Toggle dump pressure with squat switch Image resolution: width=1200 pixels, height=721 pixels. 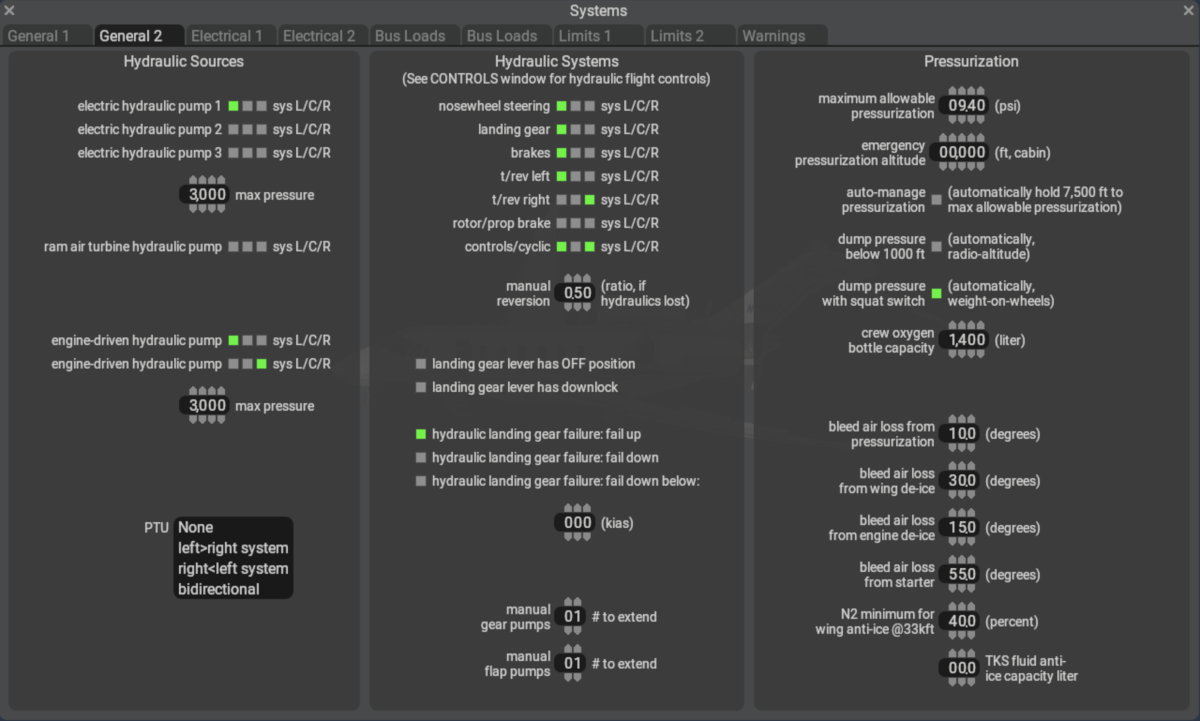tap(936, 294)
